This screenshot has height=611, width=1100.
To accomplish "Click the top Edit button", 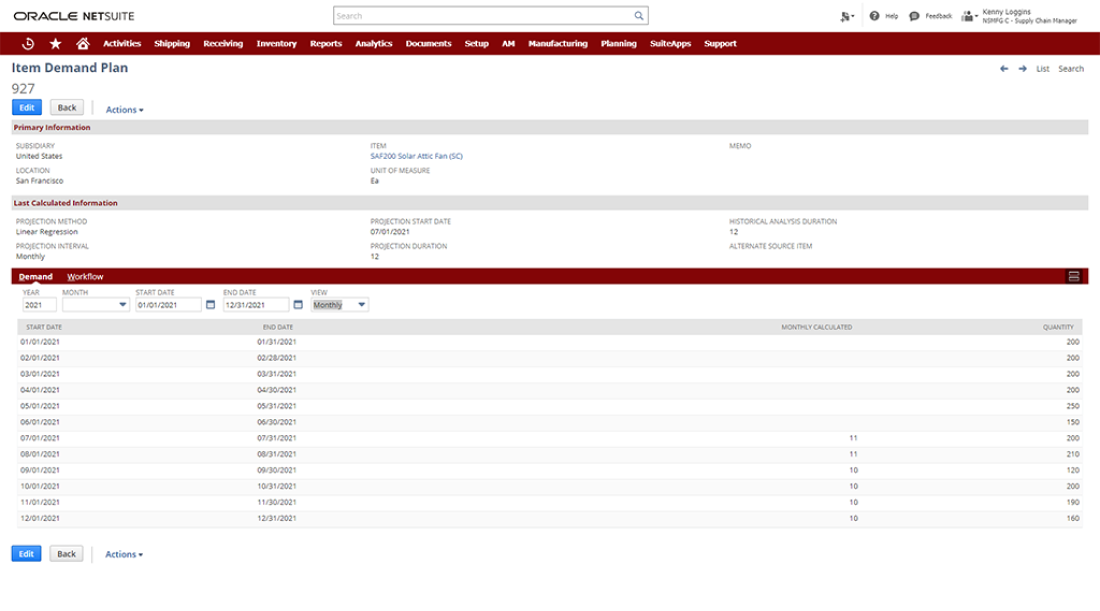I will coord(26,108).
